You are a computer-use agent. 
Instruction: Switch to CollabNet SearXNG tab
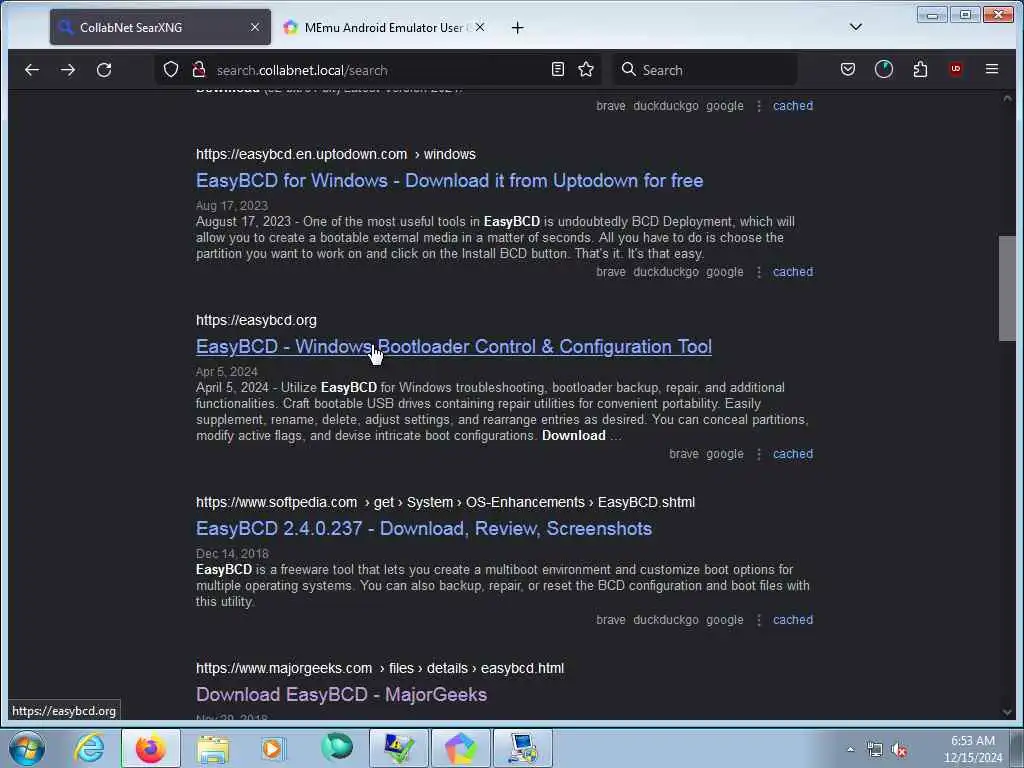(x=160, y=27)
